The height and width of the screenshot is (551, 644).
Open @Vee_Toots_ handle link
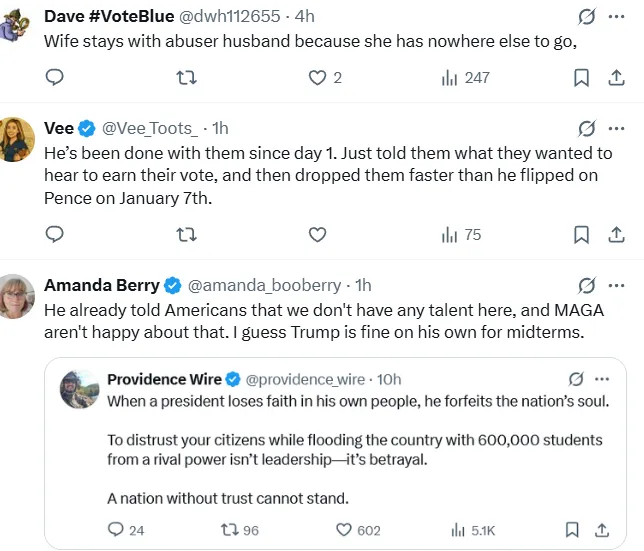coord(153,128)
